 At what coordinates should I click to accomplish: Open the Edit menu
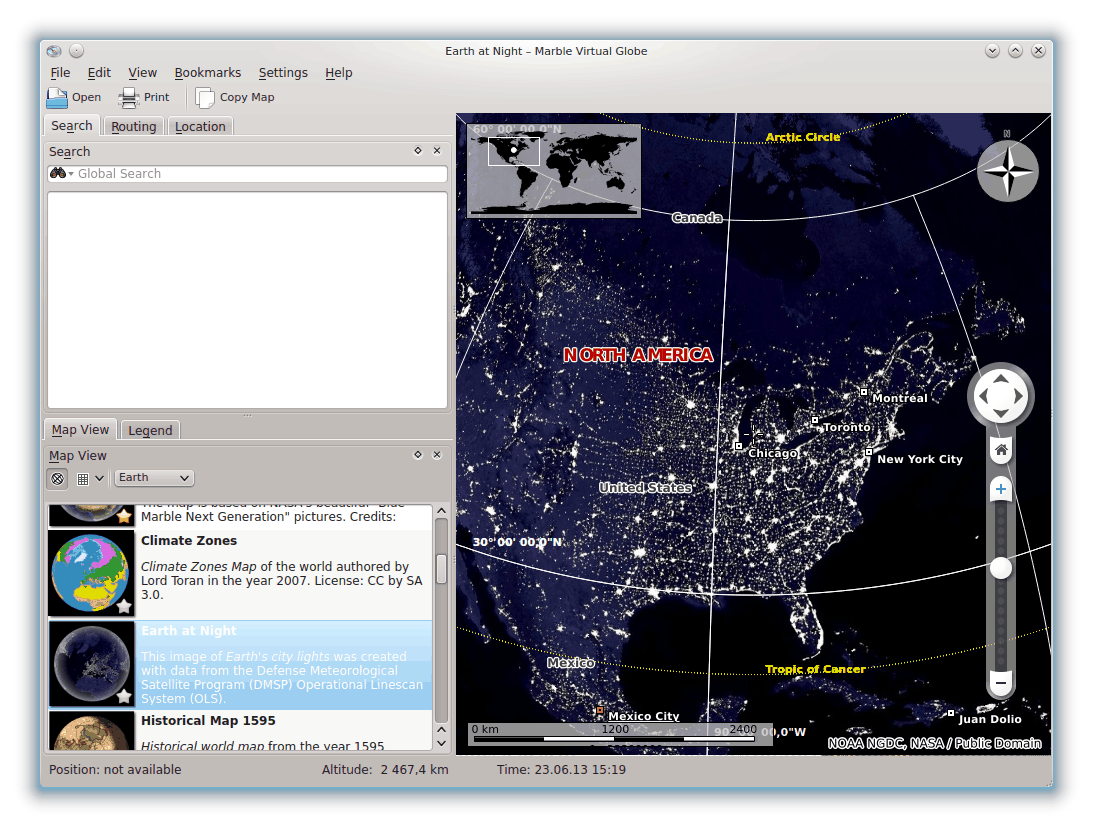point(99,73)
